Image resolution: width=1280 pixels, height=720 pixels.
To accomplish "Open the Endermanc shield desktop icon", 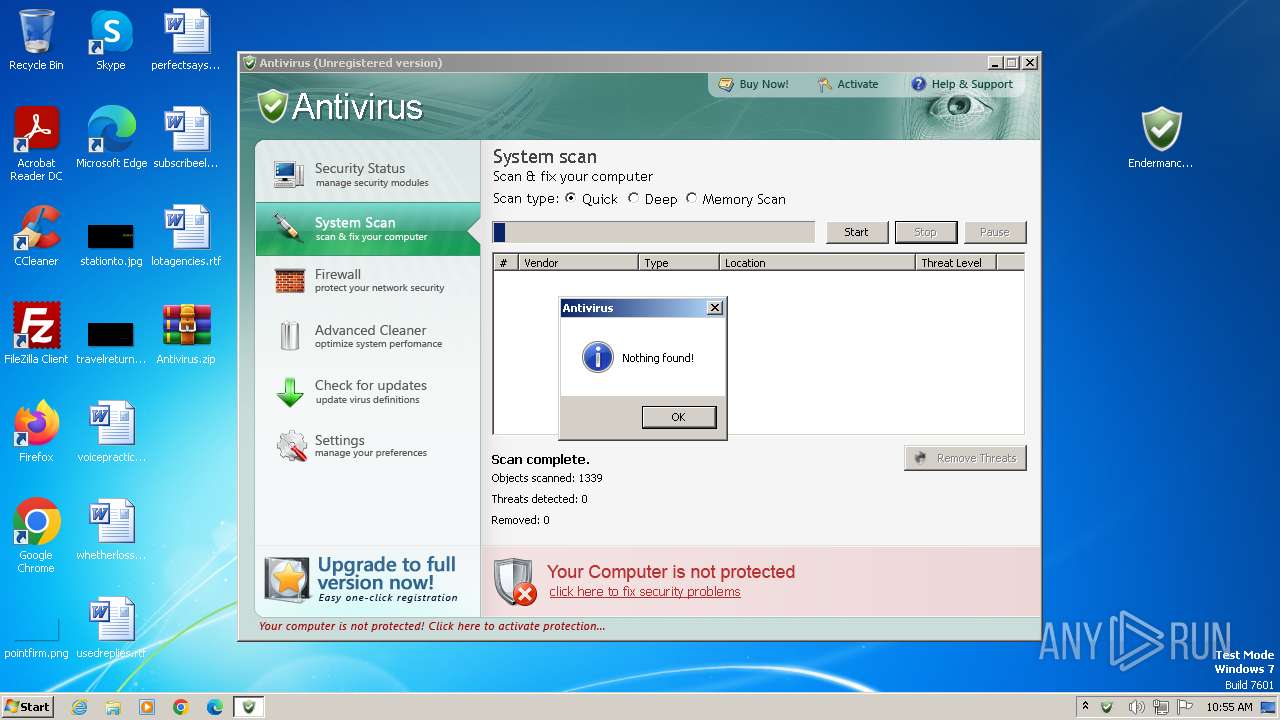I will [1161, 138].
